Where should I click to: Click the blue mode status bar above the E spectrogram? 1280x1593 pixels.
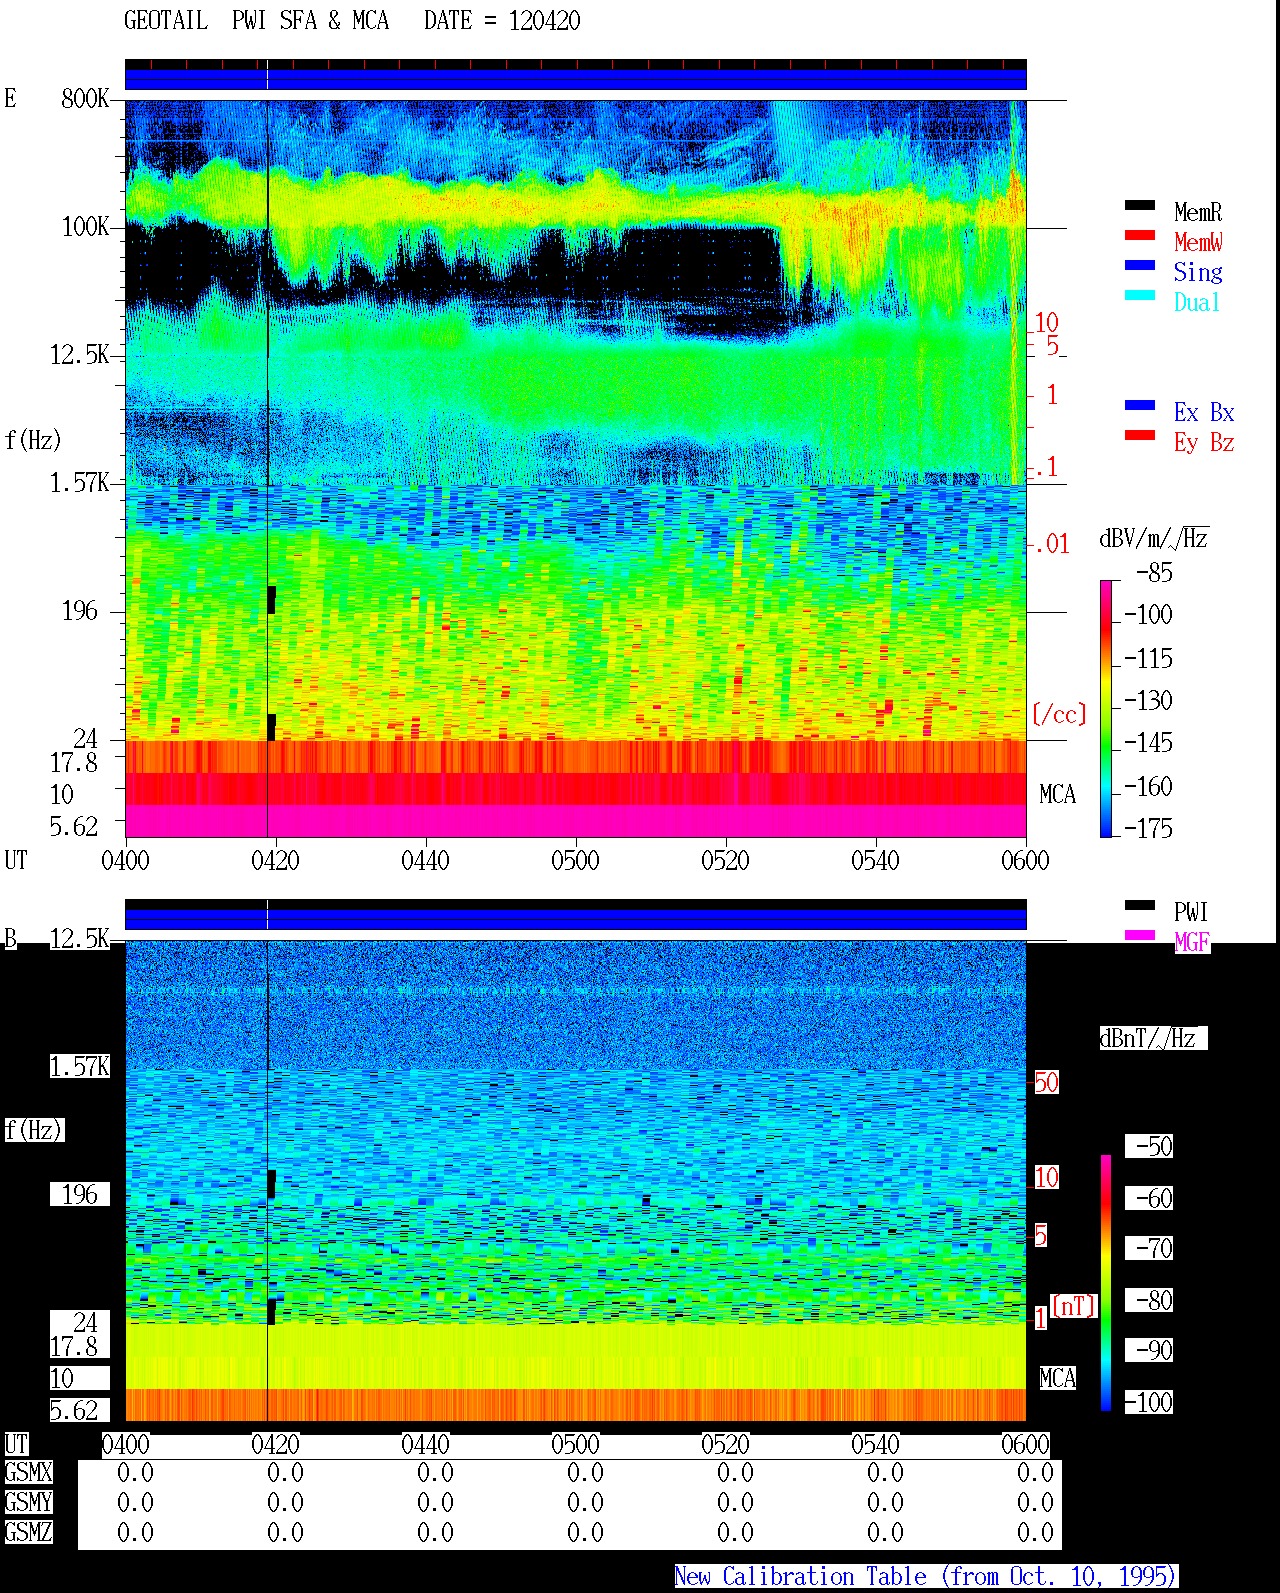(x=576, y=78)
